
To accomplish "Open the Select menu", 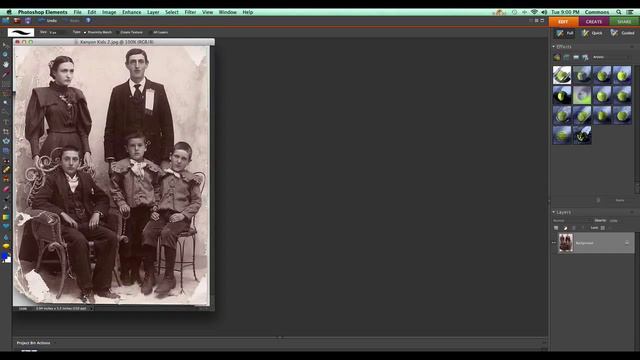I will [x=172, y=12].
